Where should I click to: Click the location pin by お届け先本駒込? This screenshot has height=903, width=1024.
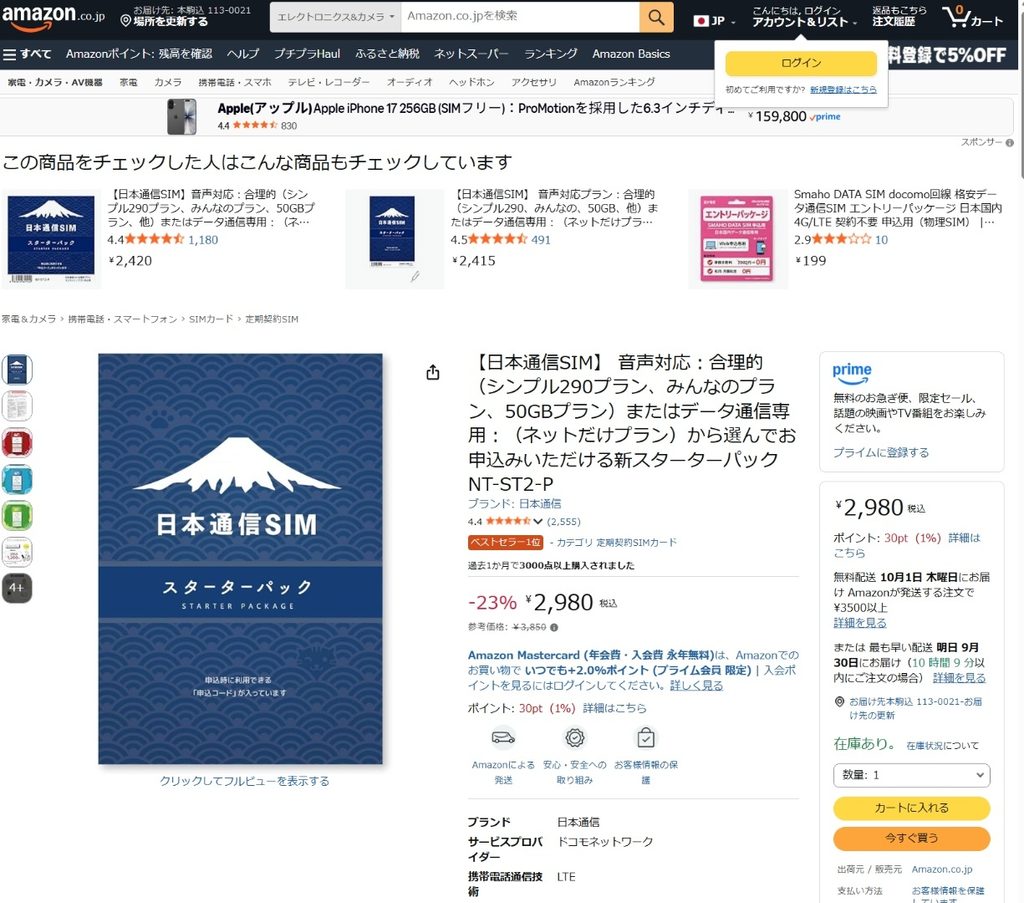pos(840,702)
